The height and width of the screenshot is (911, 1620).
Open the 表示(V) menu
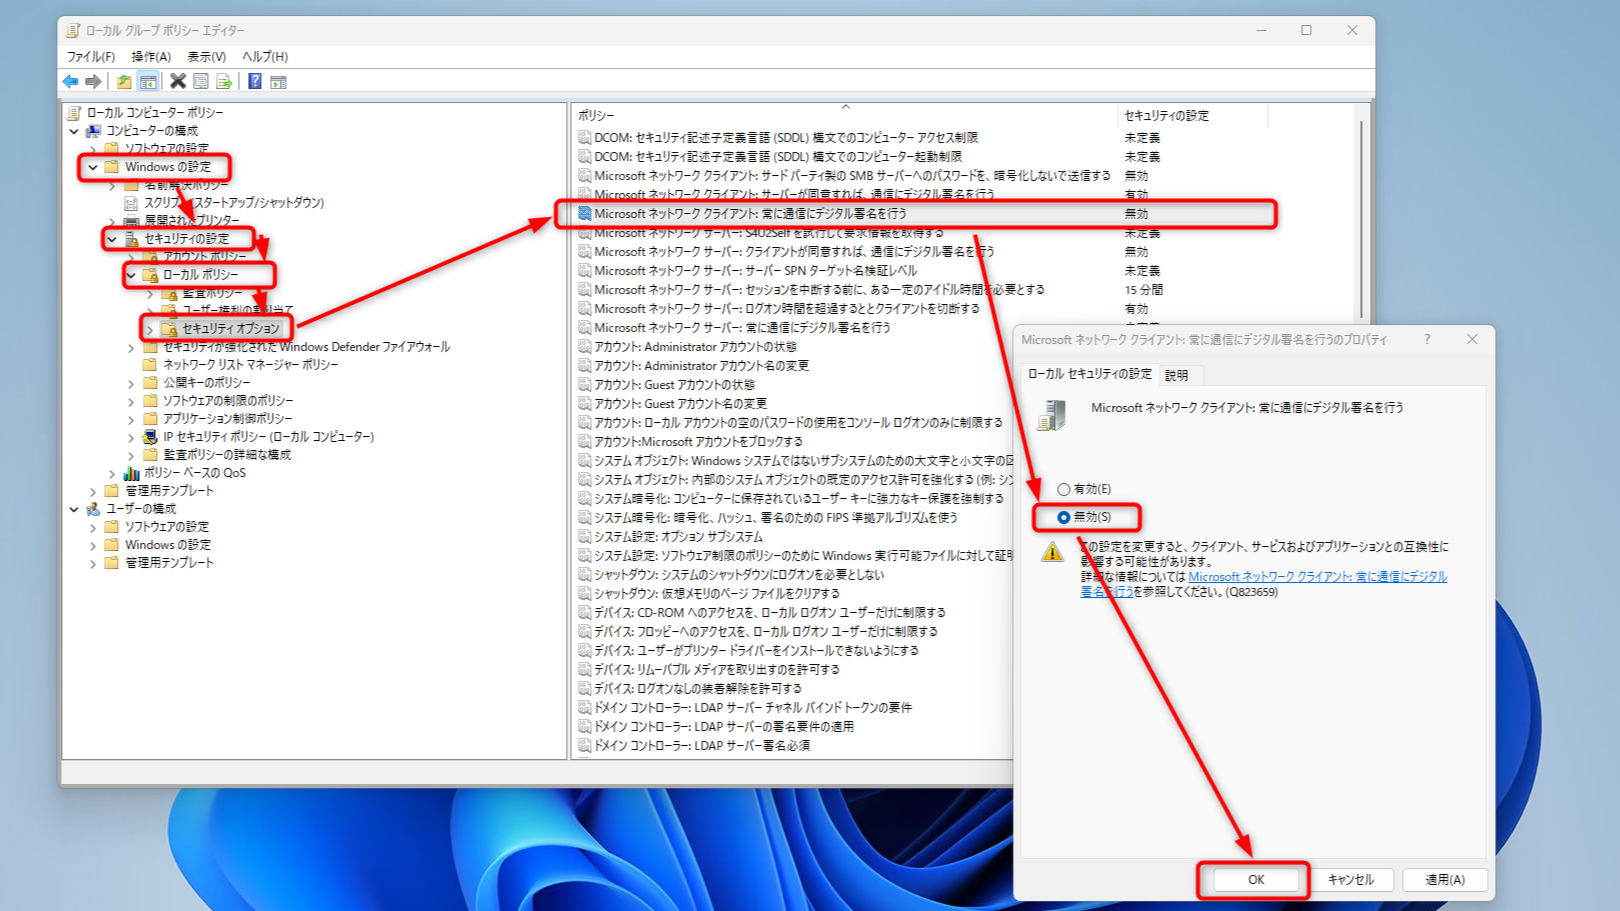(x=207, y=57)
